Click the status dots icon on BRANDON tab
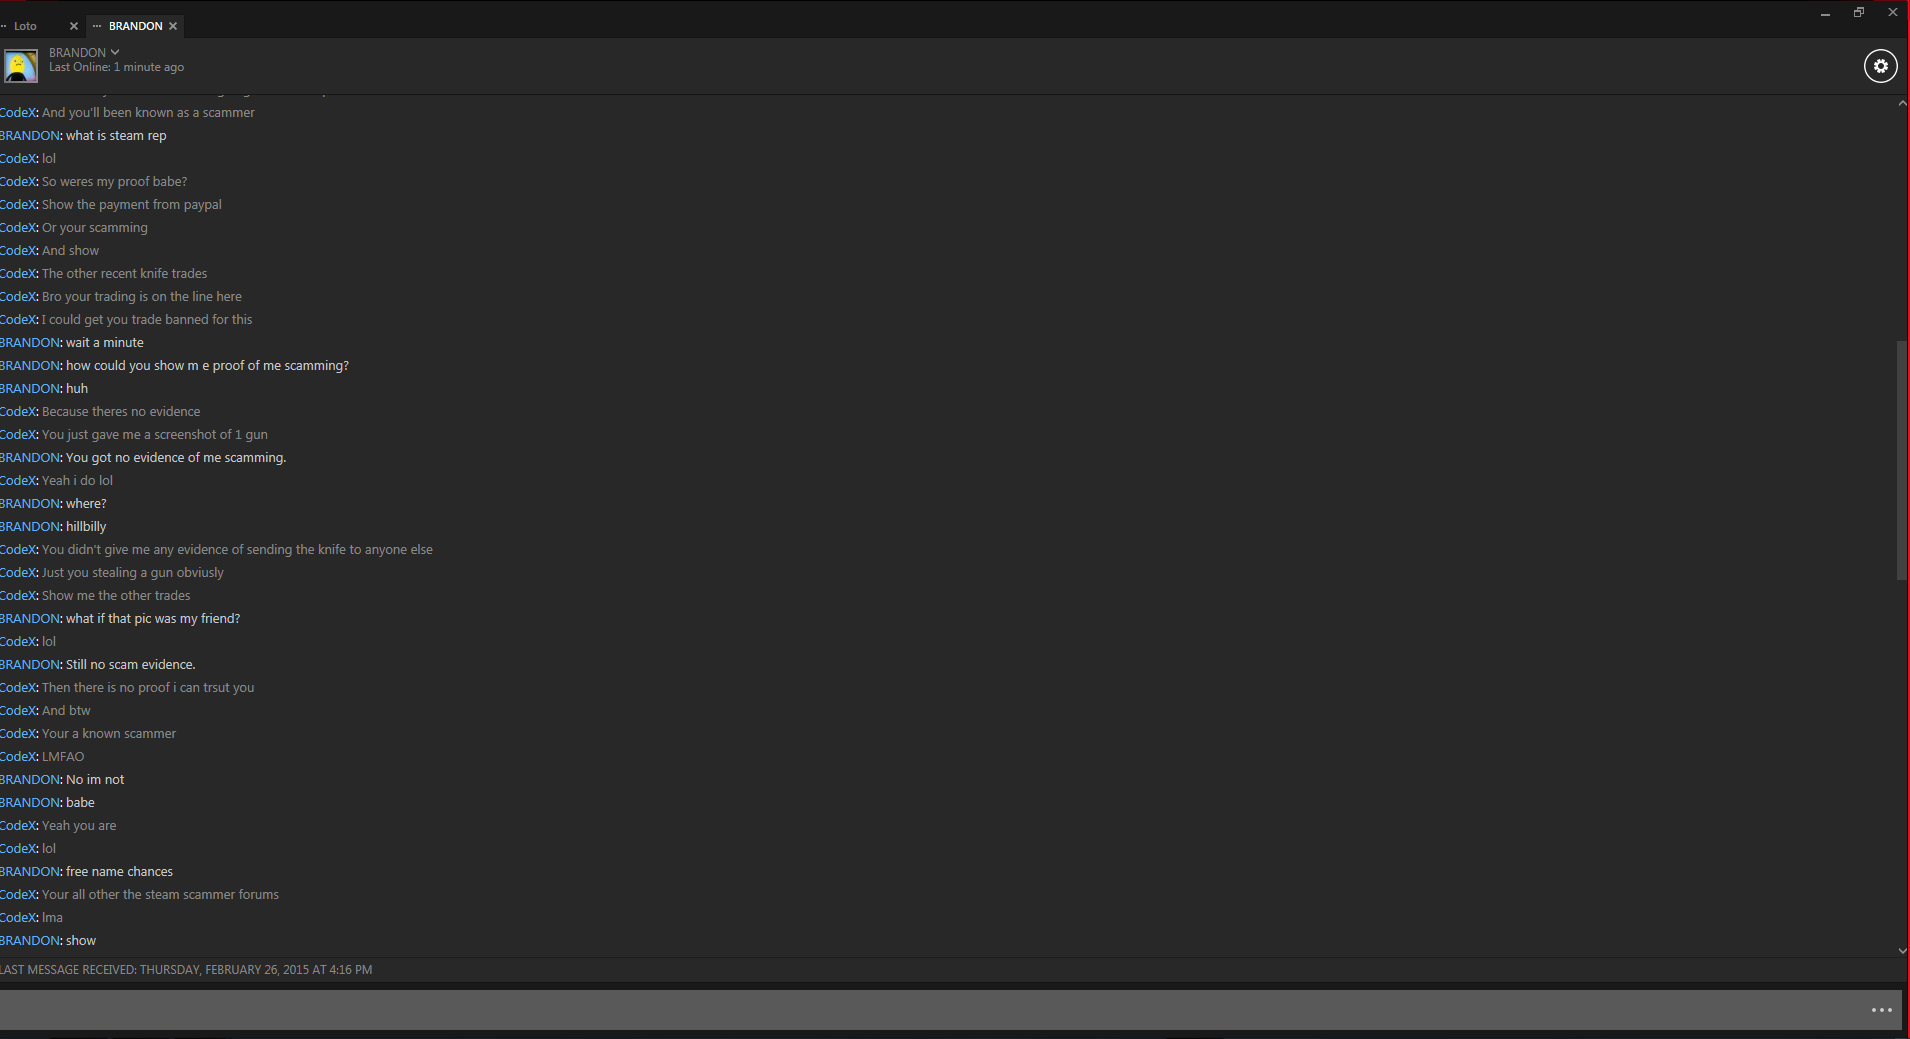 tap(97, 26)
